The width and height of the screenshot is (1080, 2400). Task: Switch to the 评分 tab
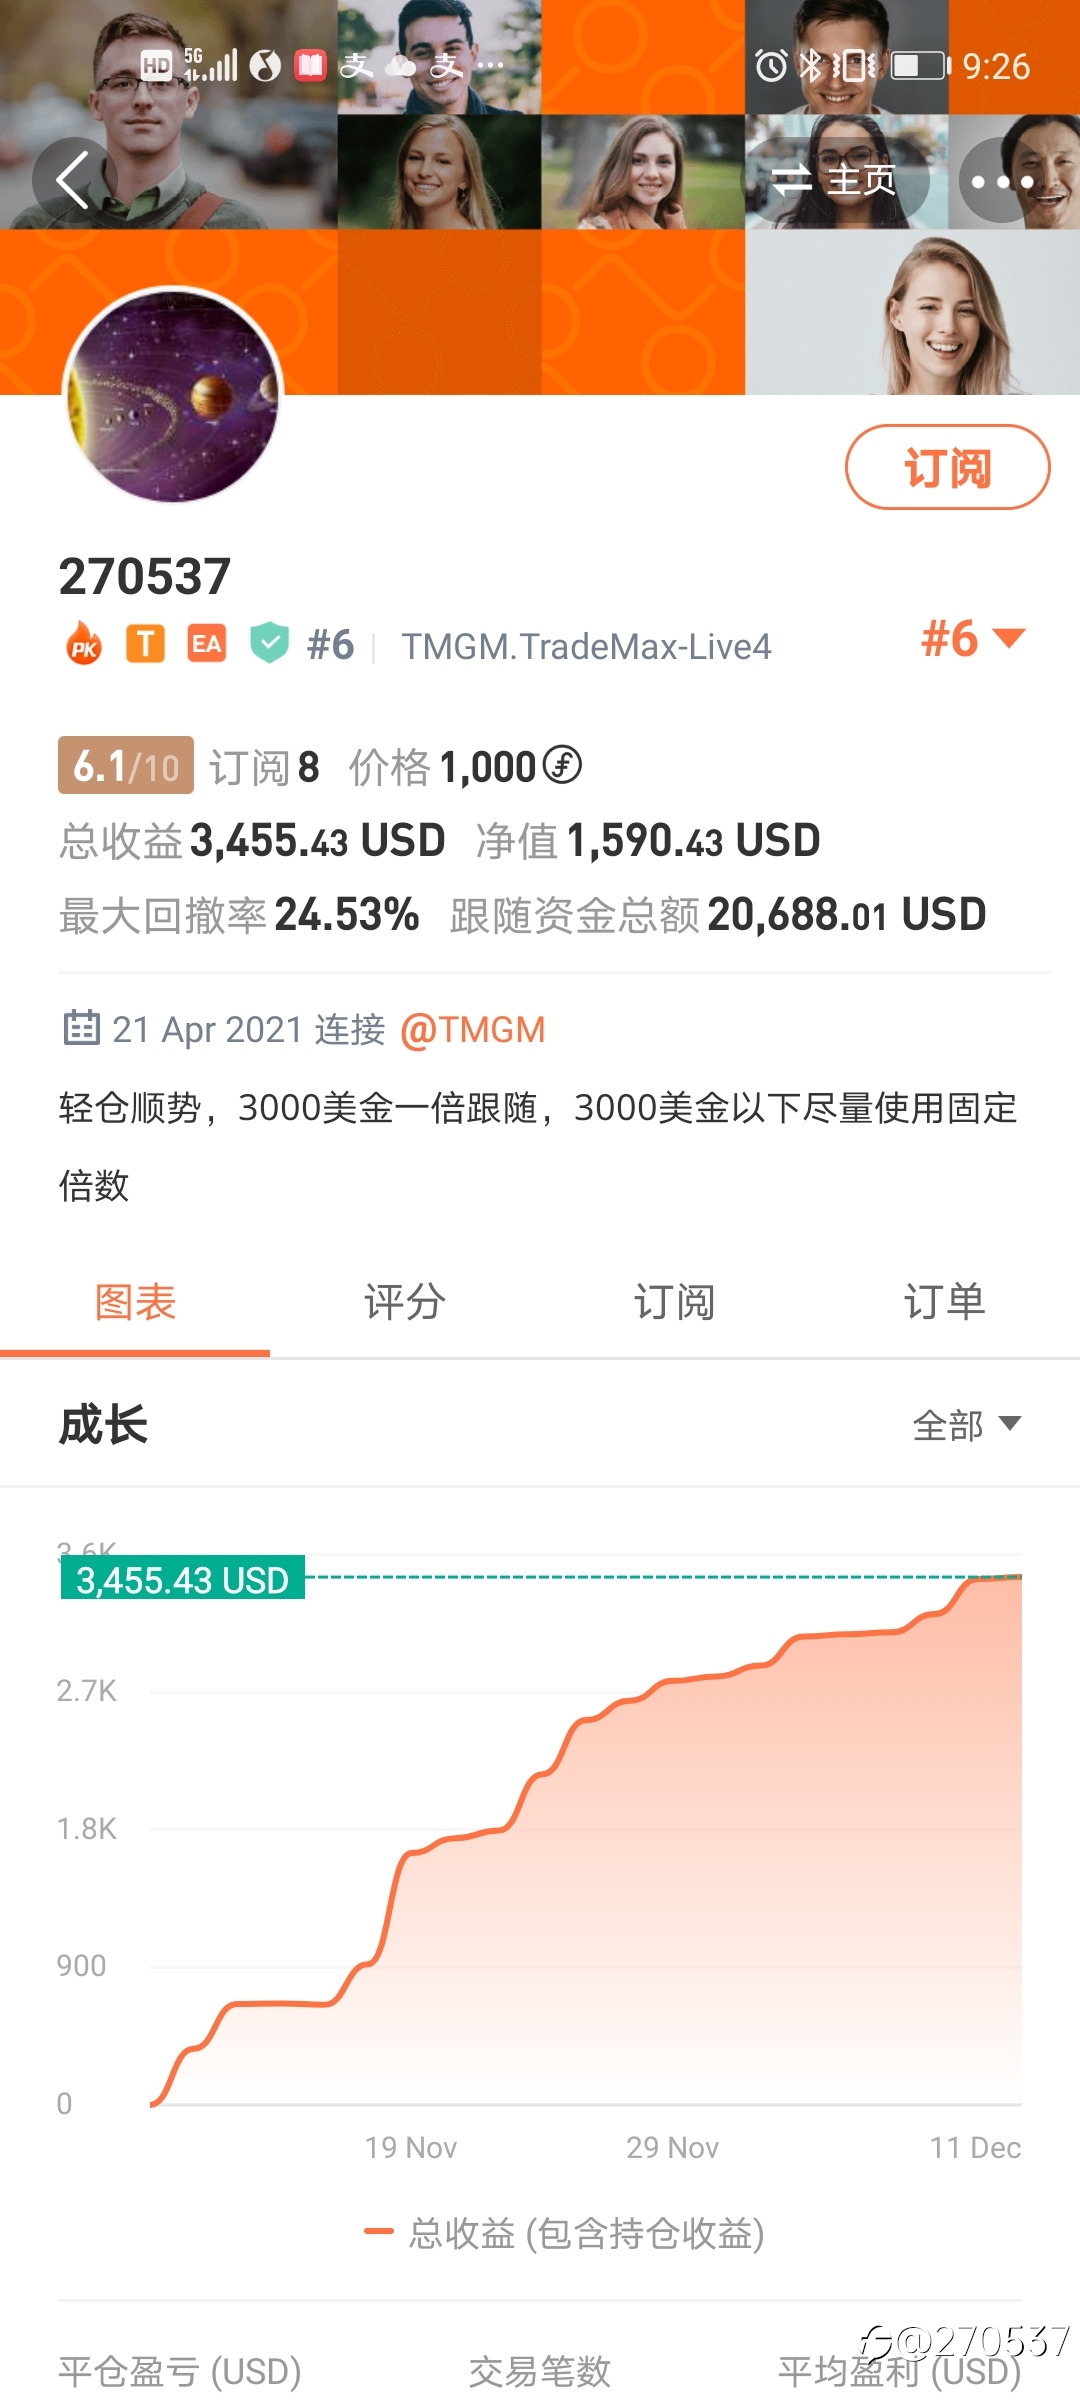point(405,1303)
